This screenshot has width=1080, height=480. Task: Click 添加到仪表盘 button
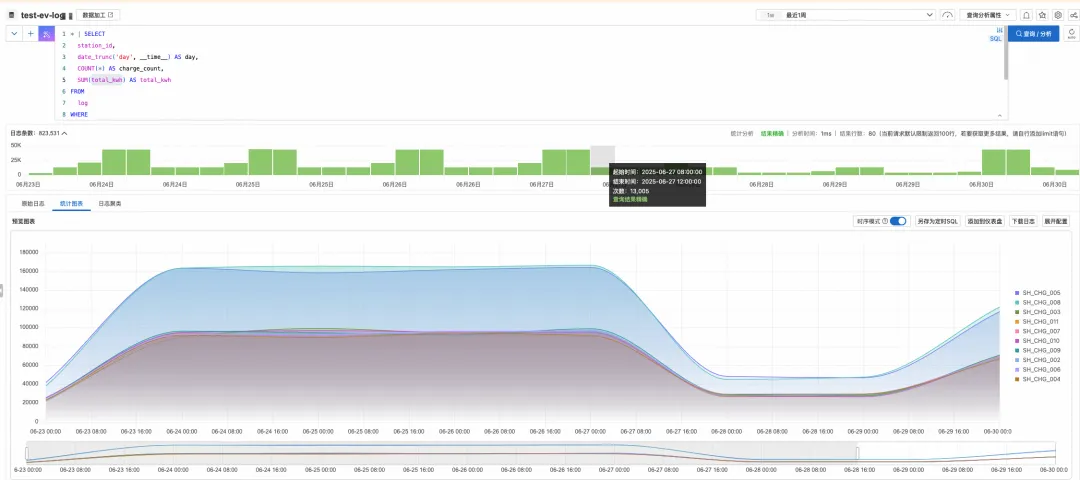point(984,221)
